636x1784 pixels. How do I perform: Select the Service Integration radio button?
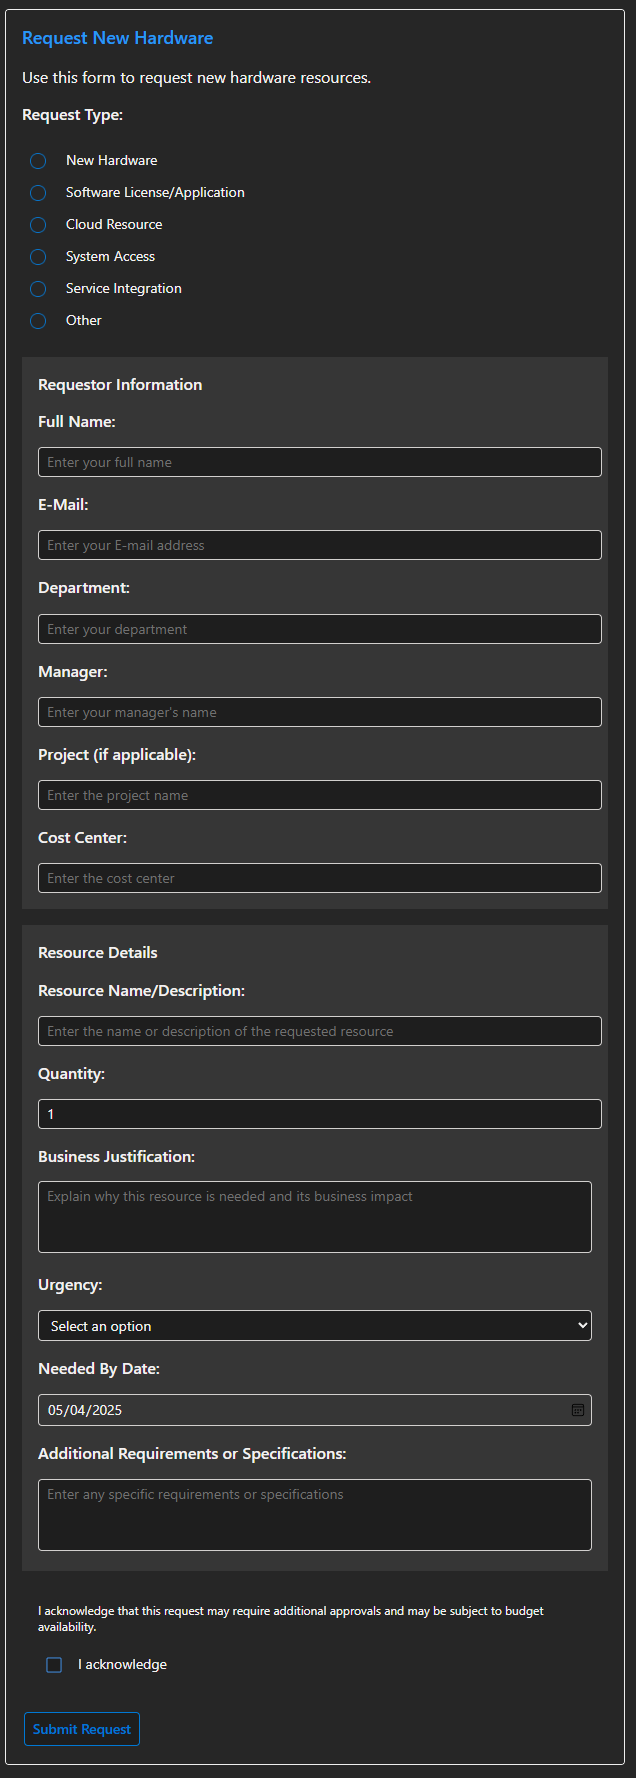click(x=38, y=289)
